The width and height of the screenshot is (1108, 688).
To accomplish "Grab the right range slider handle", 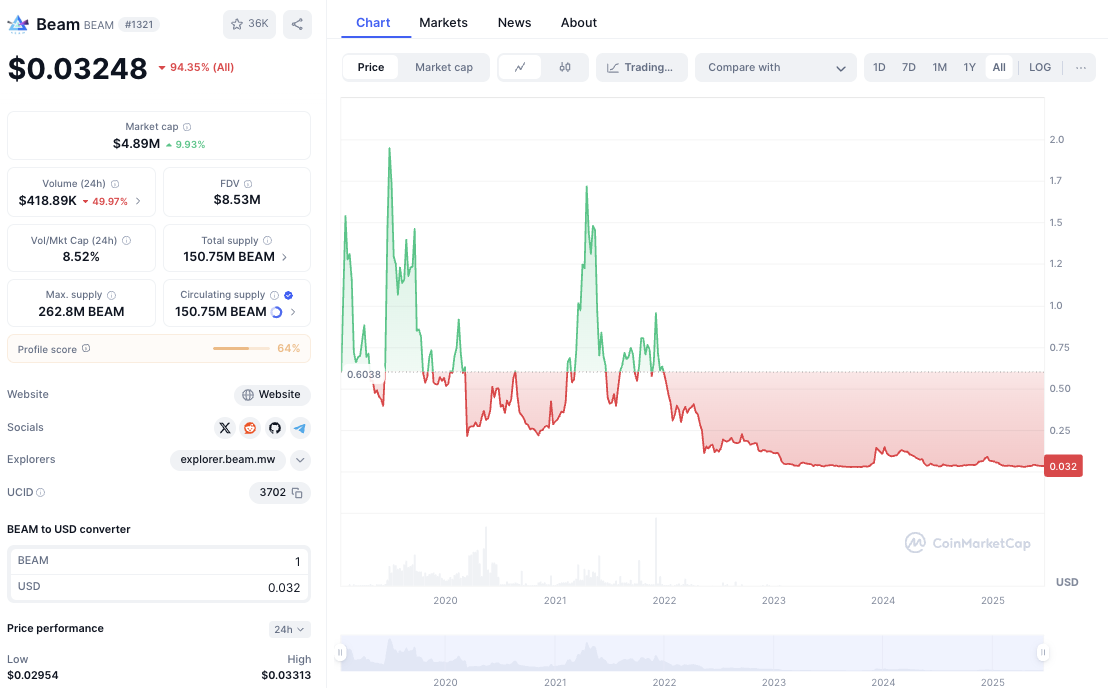I will coord(1043,652).
